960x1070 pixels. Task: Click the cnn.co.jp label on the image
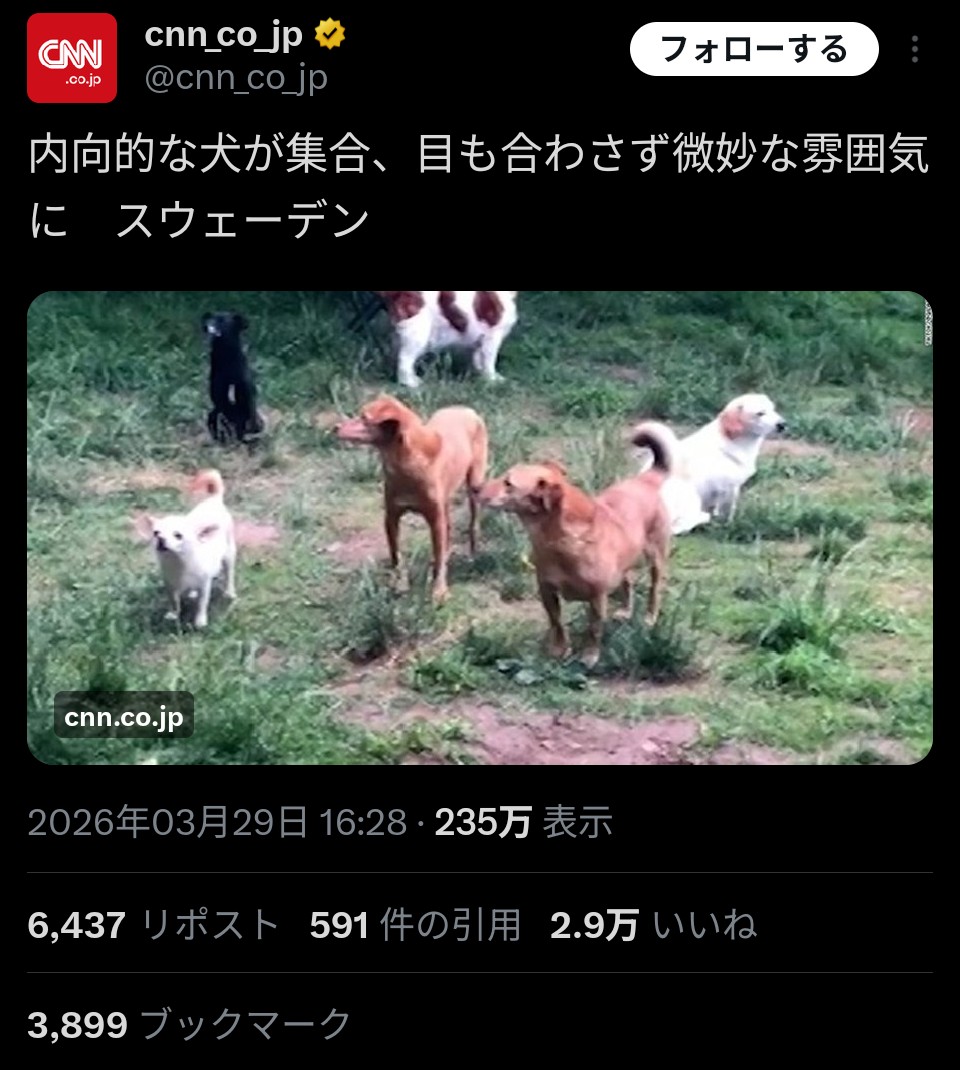[124, 715]
